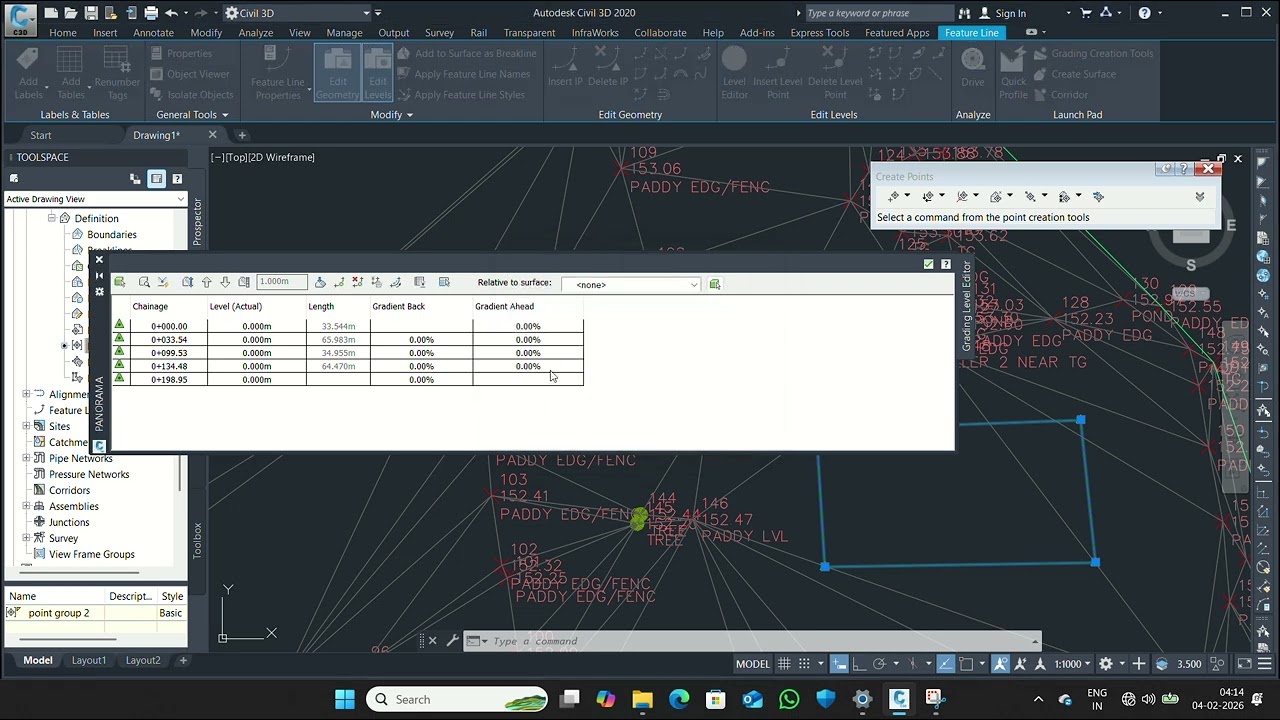Switch to the Start document tab

[x=41, y=135]
